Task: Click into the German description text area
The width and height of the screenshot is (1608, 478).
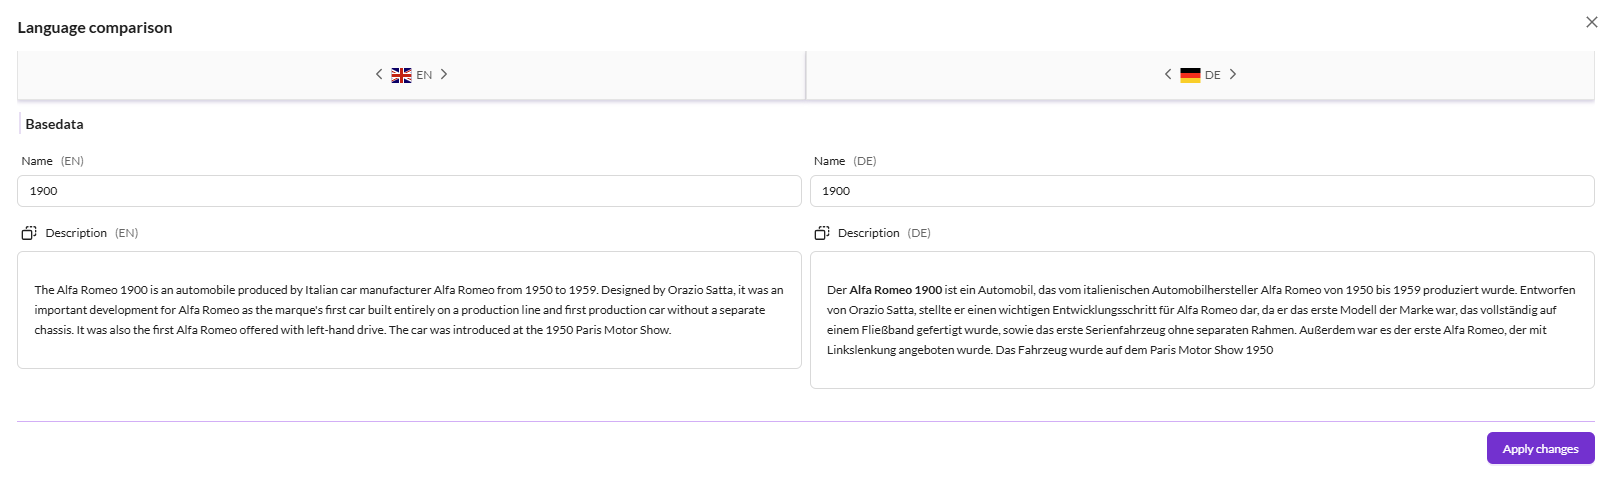Action: click(x=1202, y=320)
